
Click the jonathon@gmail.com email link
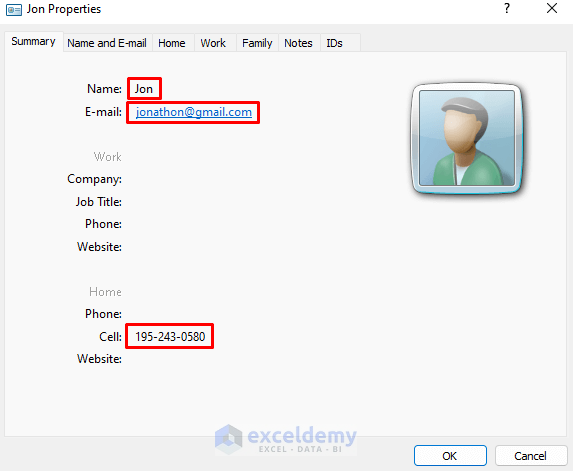194,112
